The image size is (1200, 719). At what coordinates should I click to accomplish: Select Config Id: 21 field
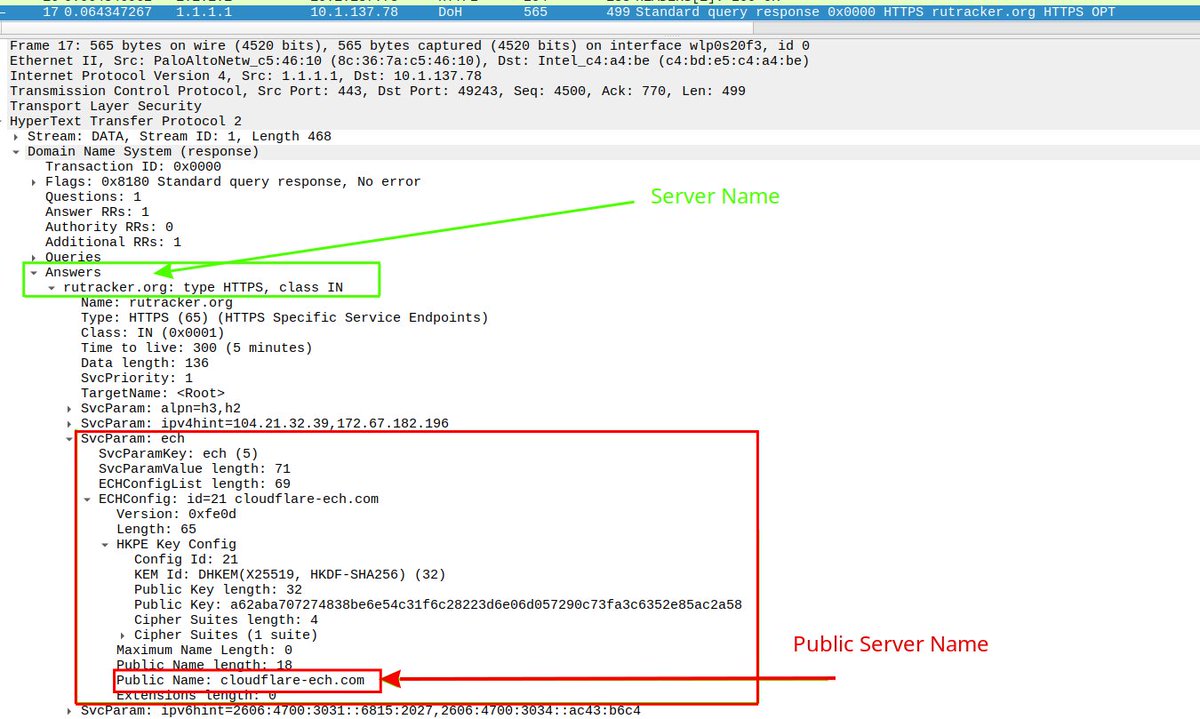[x=187, y=559]
